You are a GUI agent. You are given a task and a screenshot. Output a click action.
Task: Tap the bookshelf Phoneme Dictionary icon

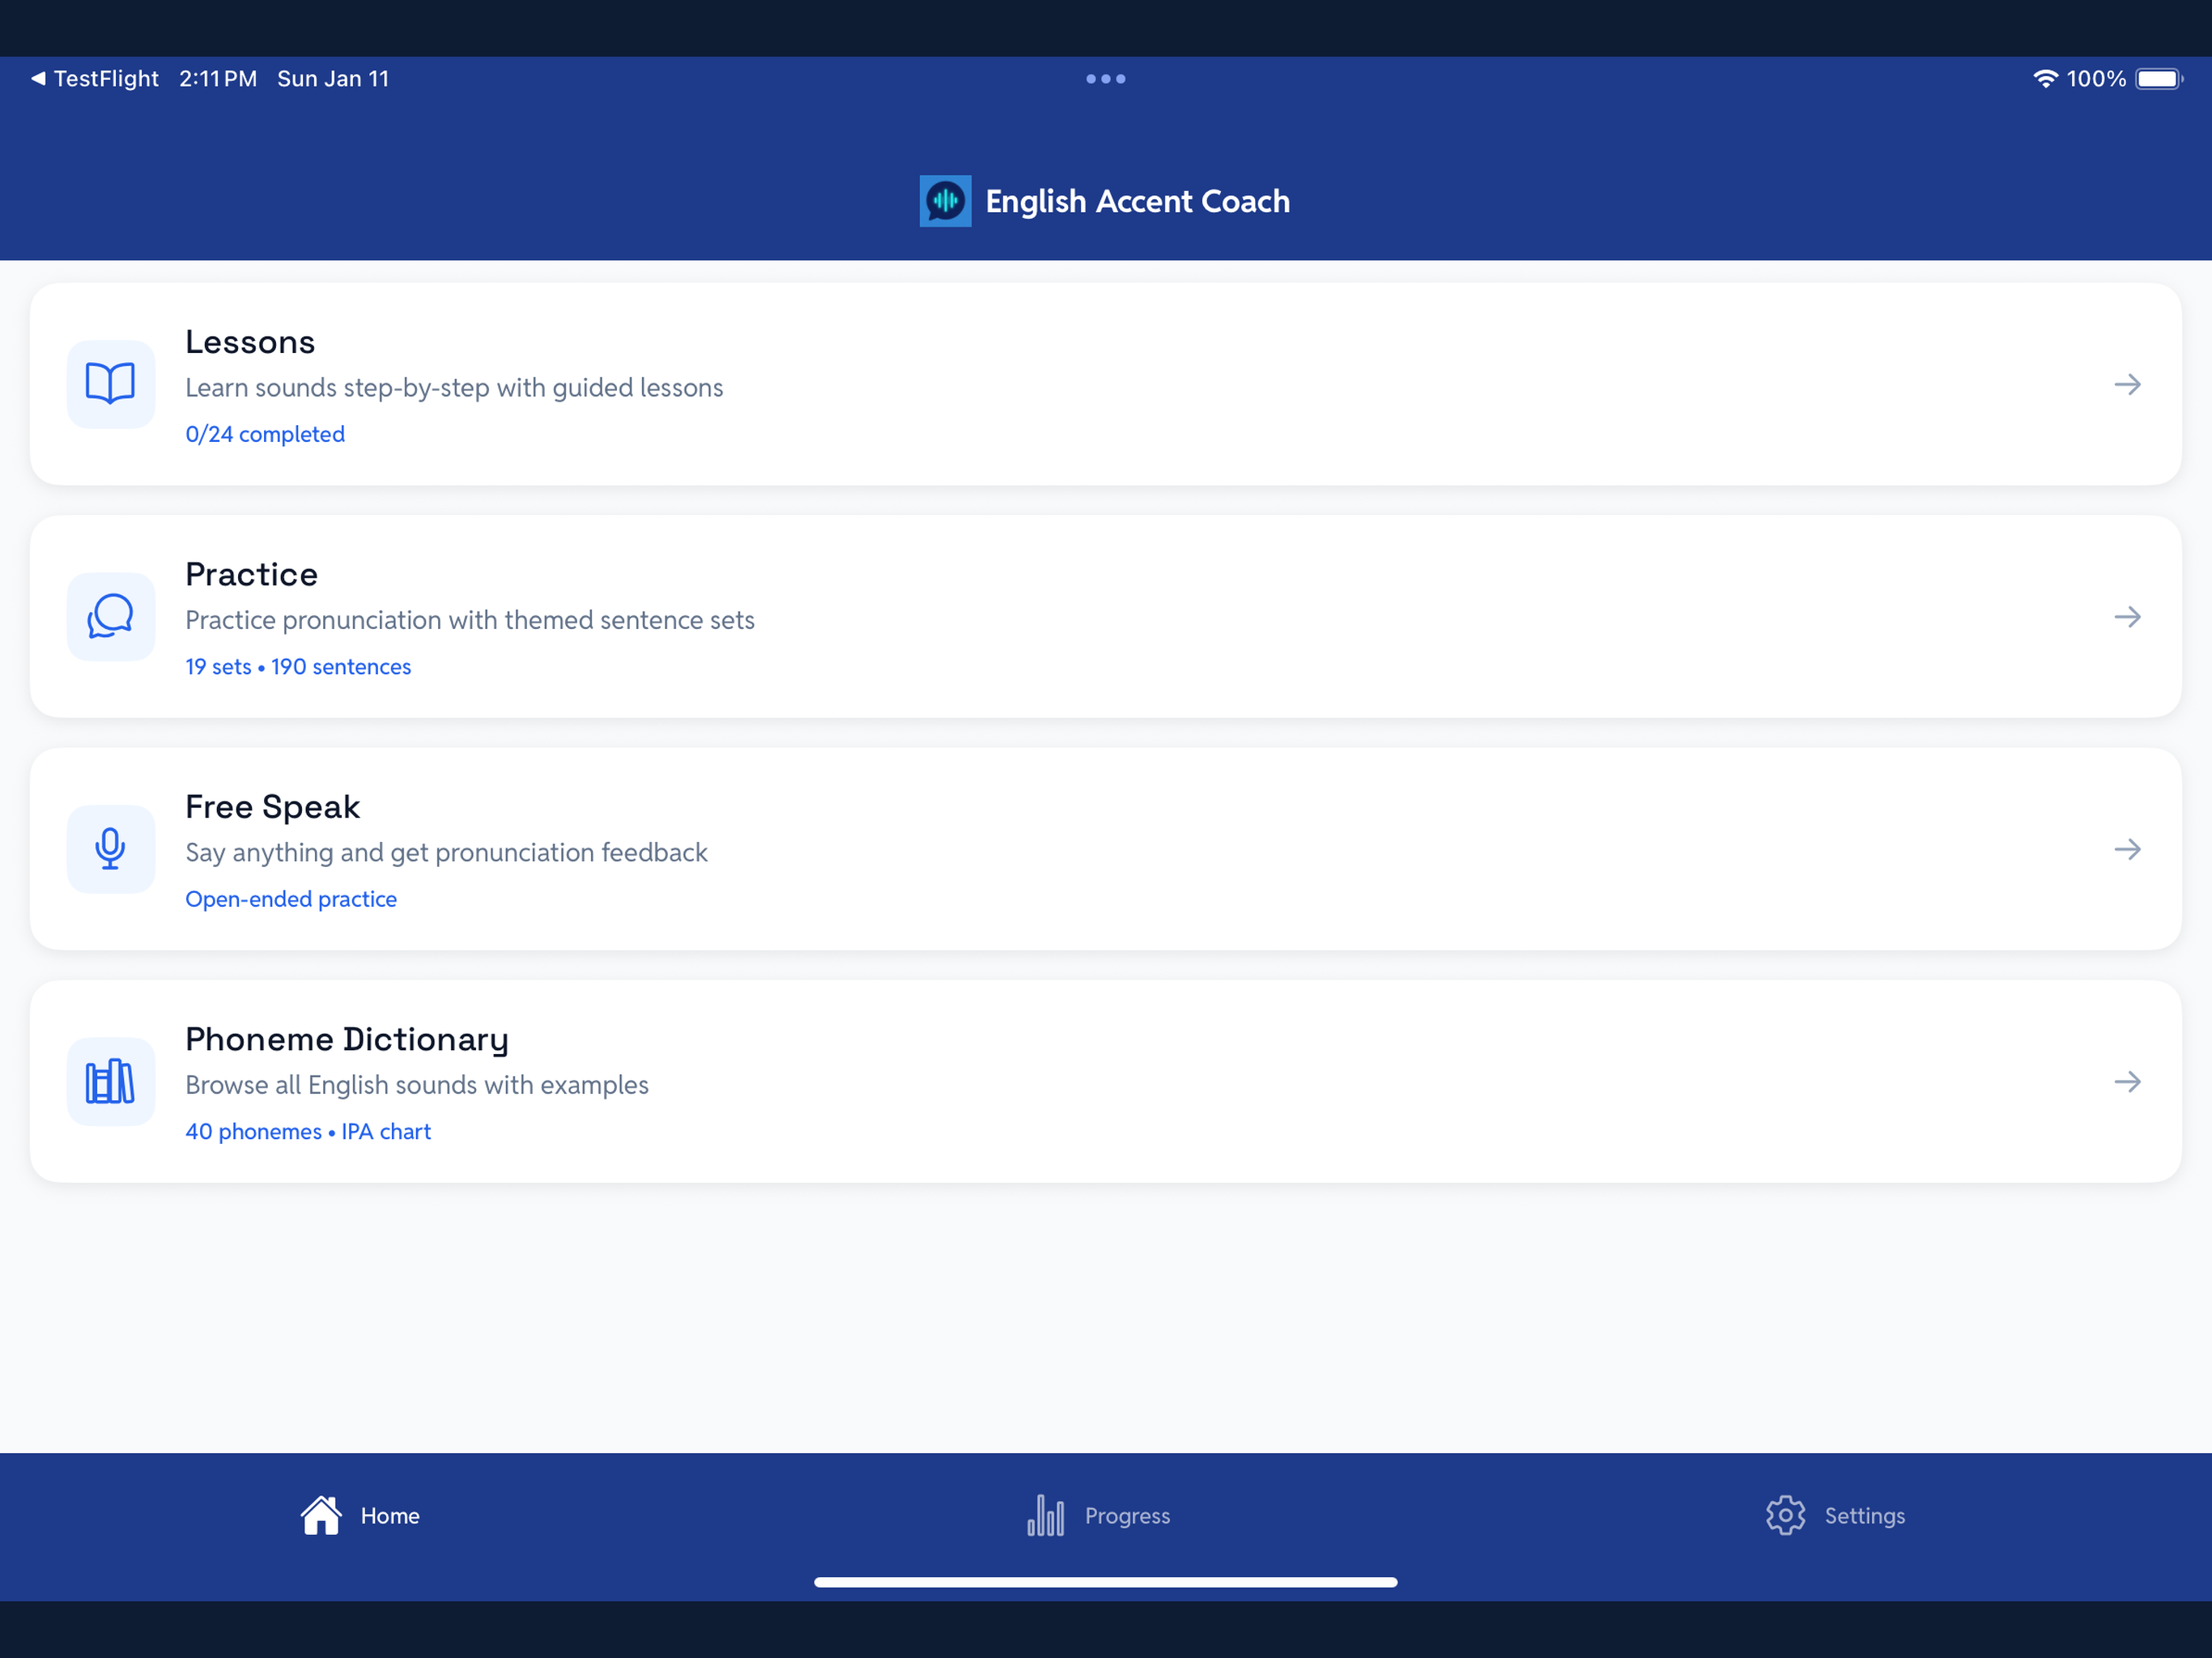coord(110,1081)
